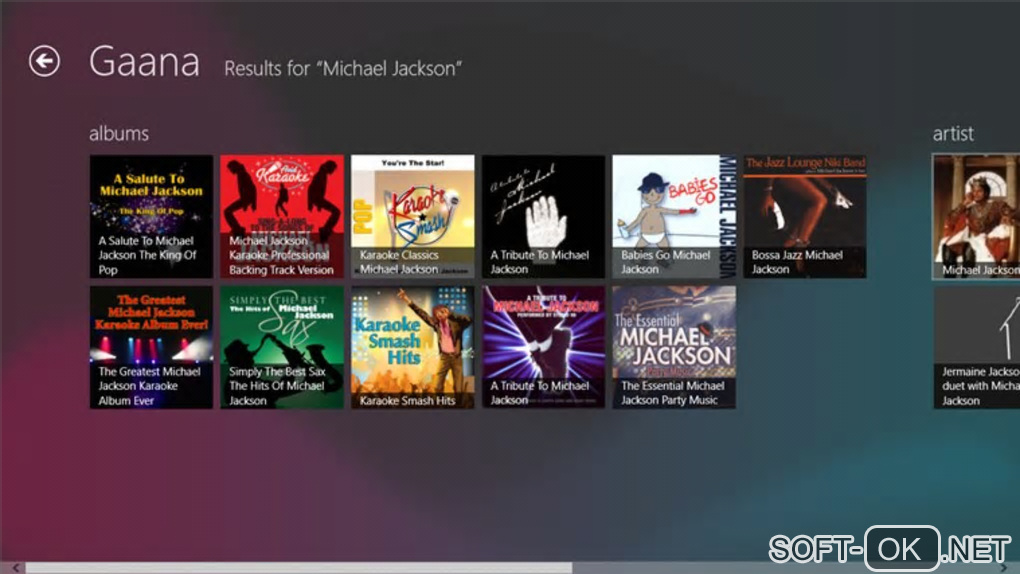Go back using the circled arrow

coord(44,61)
